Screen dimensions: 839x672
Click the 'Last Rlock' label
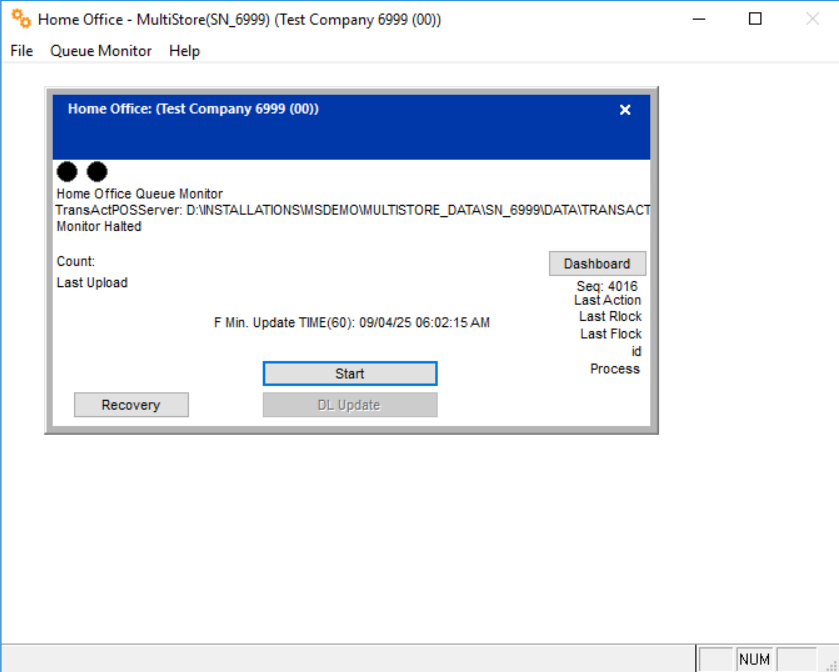point(610,317)
